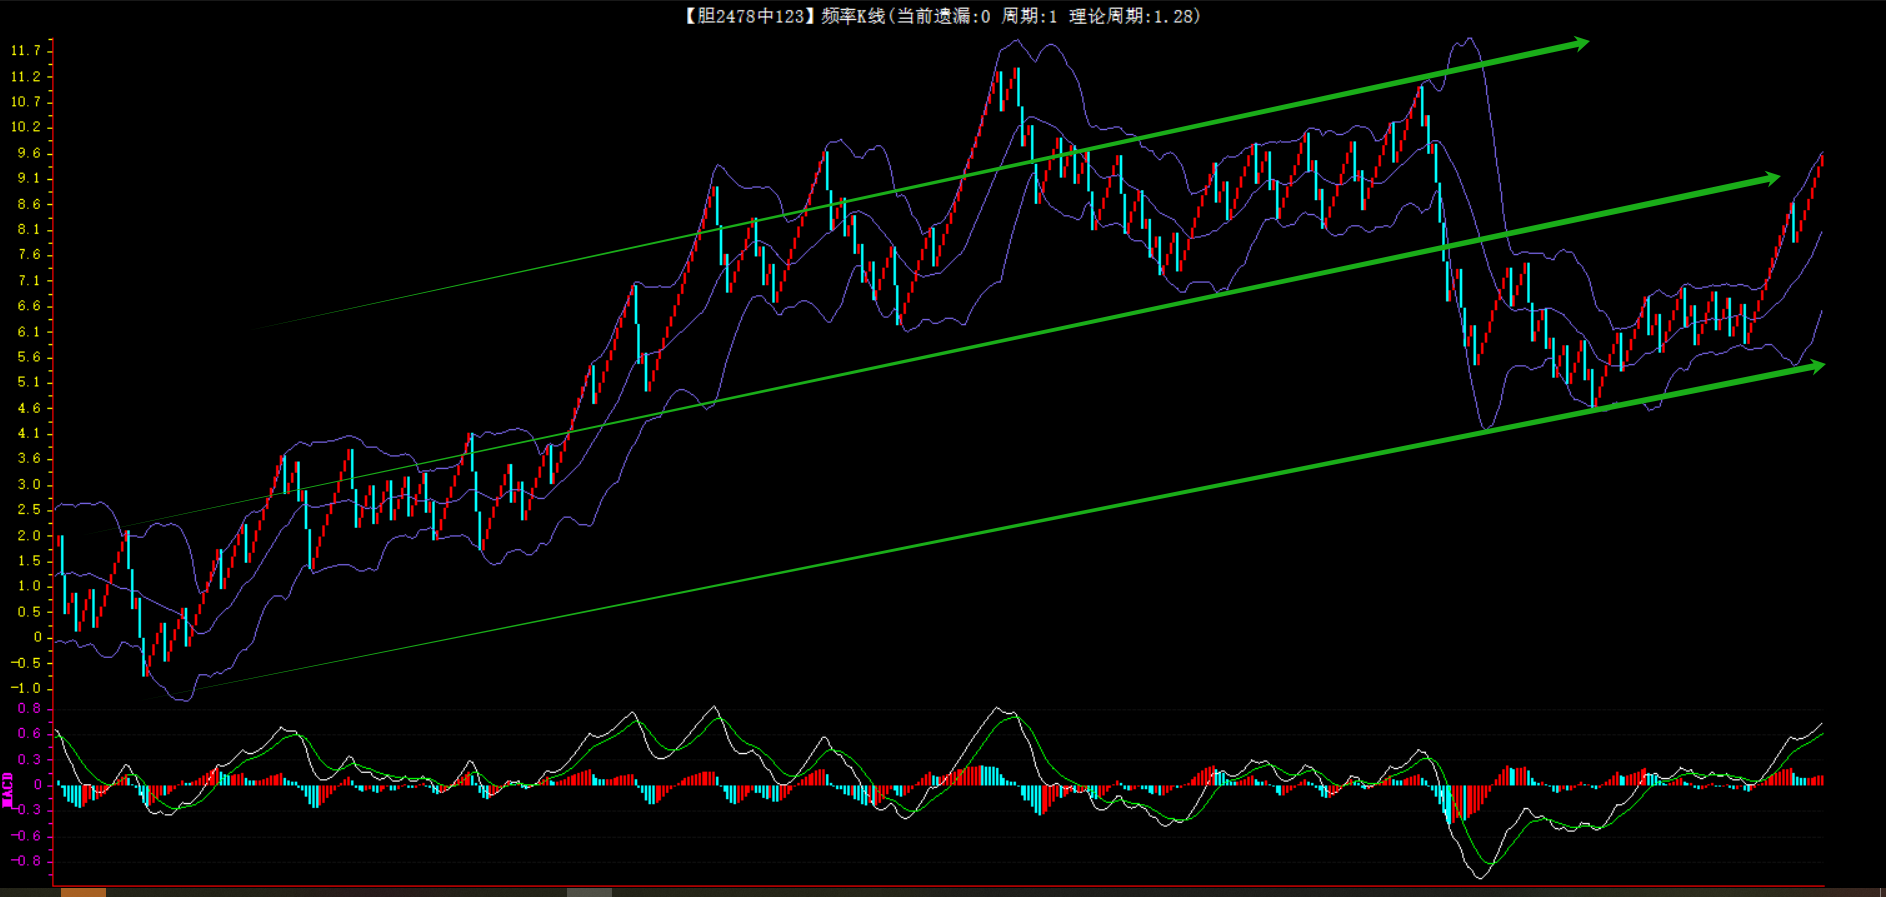Image resolution: width=1886 pixels, height=897 pixels.
Task: Click the deepest MACD white line trough
Action: (1480, 876)
